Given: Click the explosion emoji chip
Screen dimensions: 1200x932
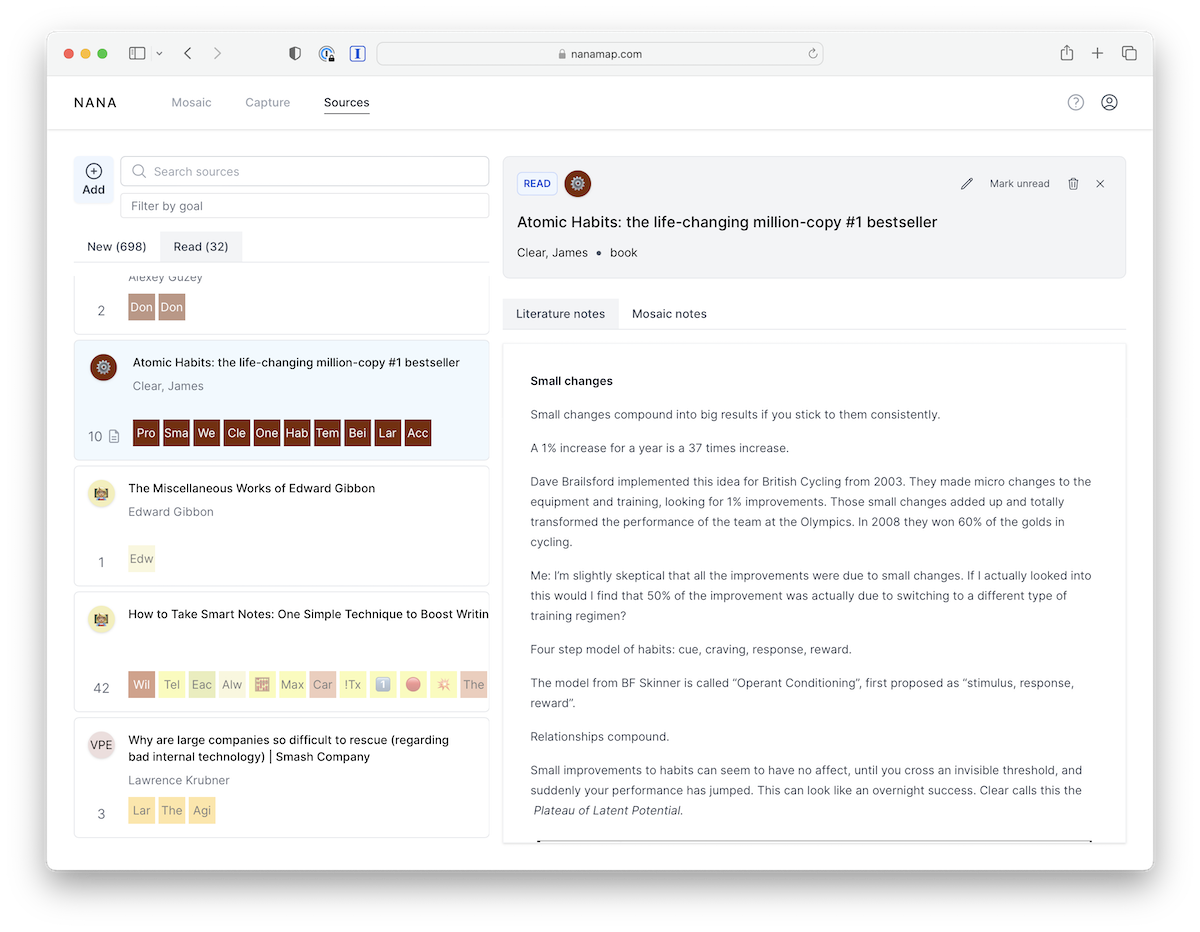Looking at the screenshot, I should pyautogui.click(x=443, y=685).
